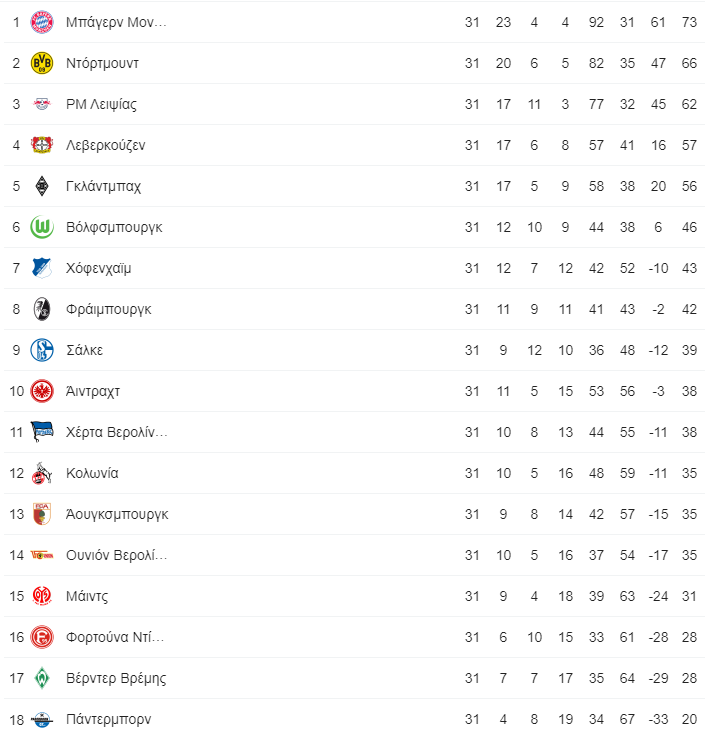Open the Άουγκσμπουργκ team link
The image size is (725, 747).
click(x=117, y=514)
